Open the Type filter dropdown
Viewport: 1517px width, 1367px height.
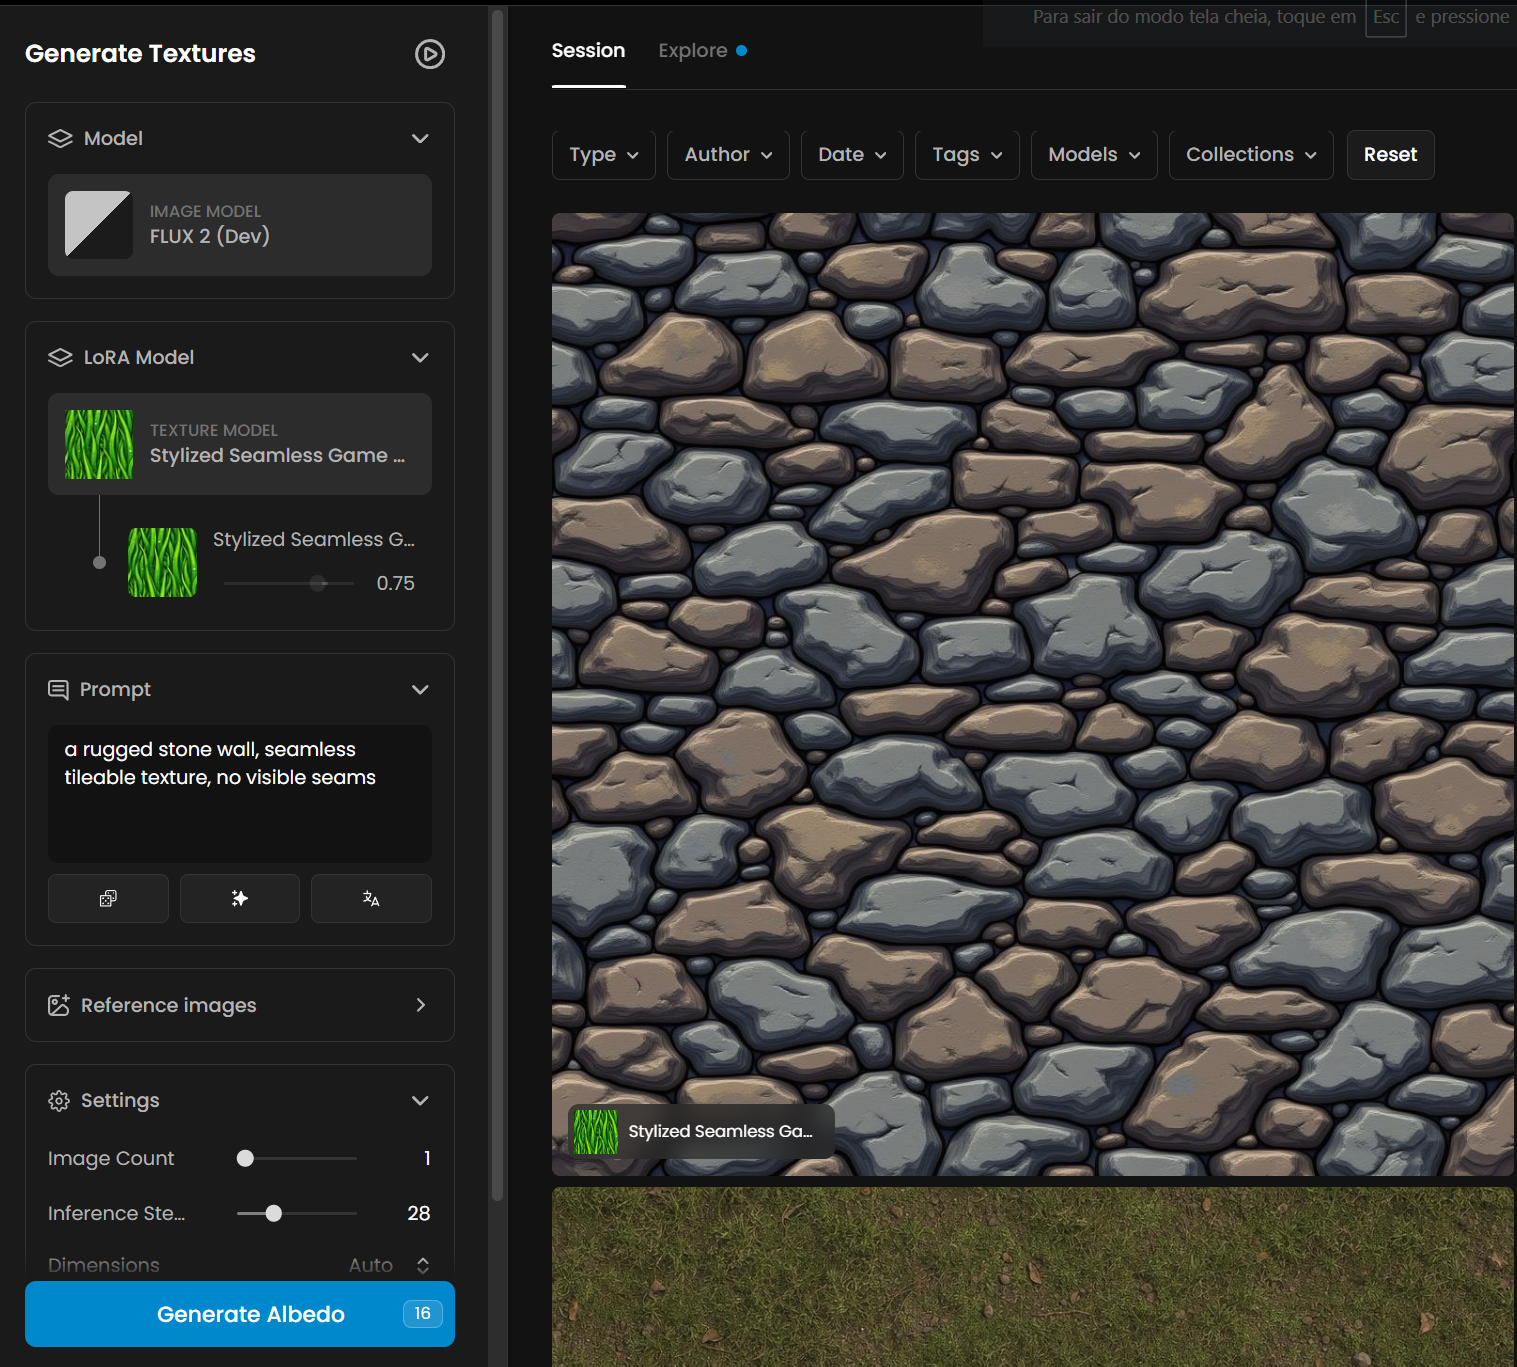[604, 155]
